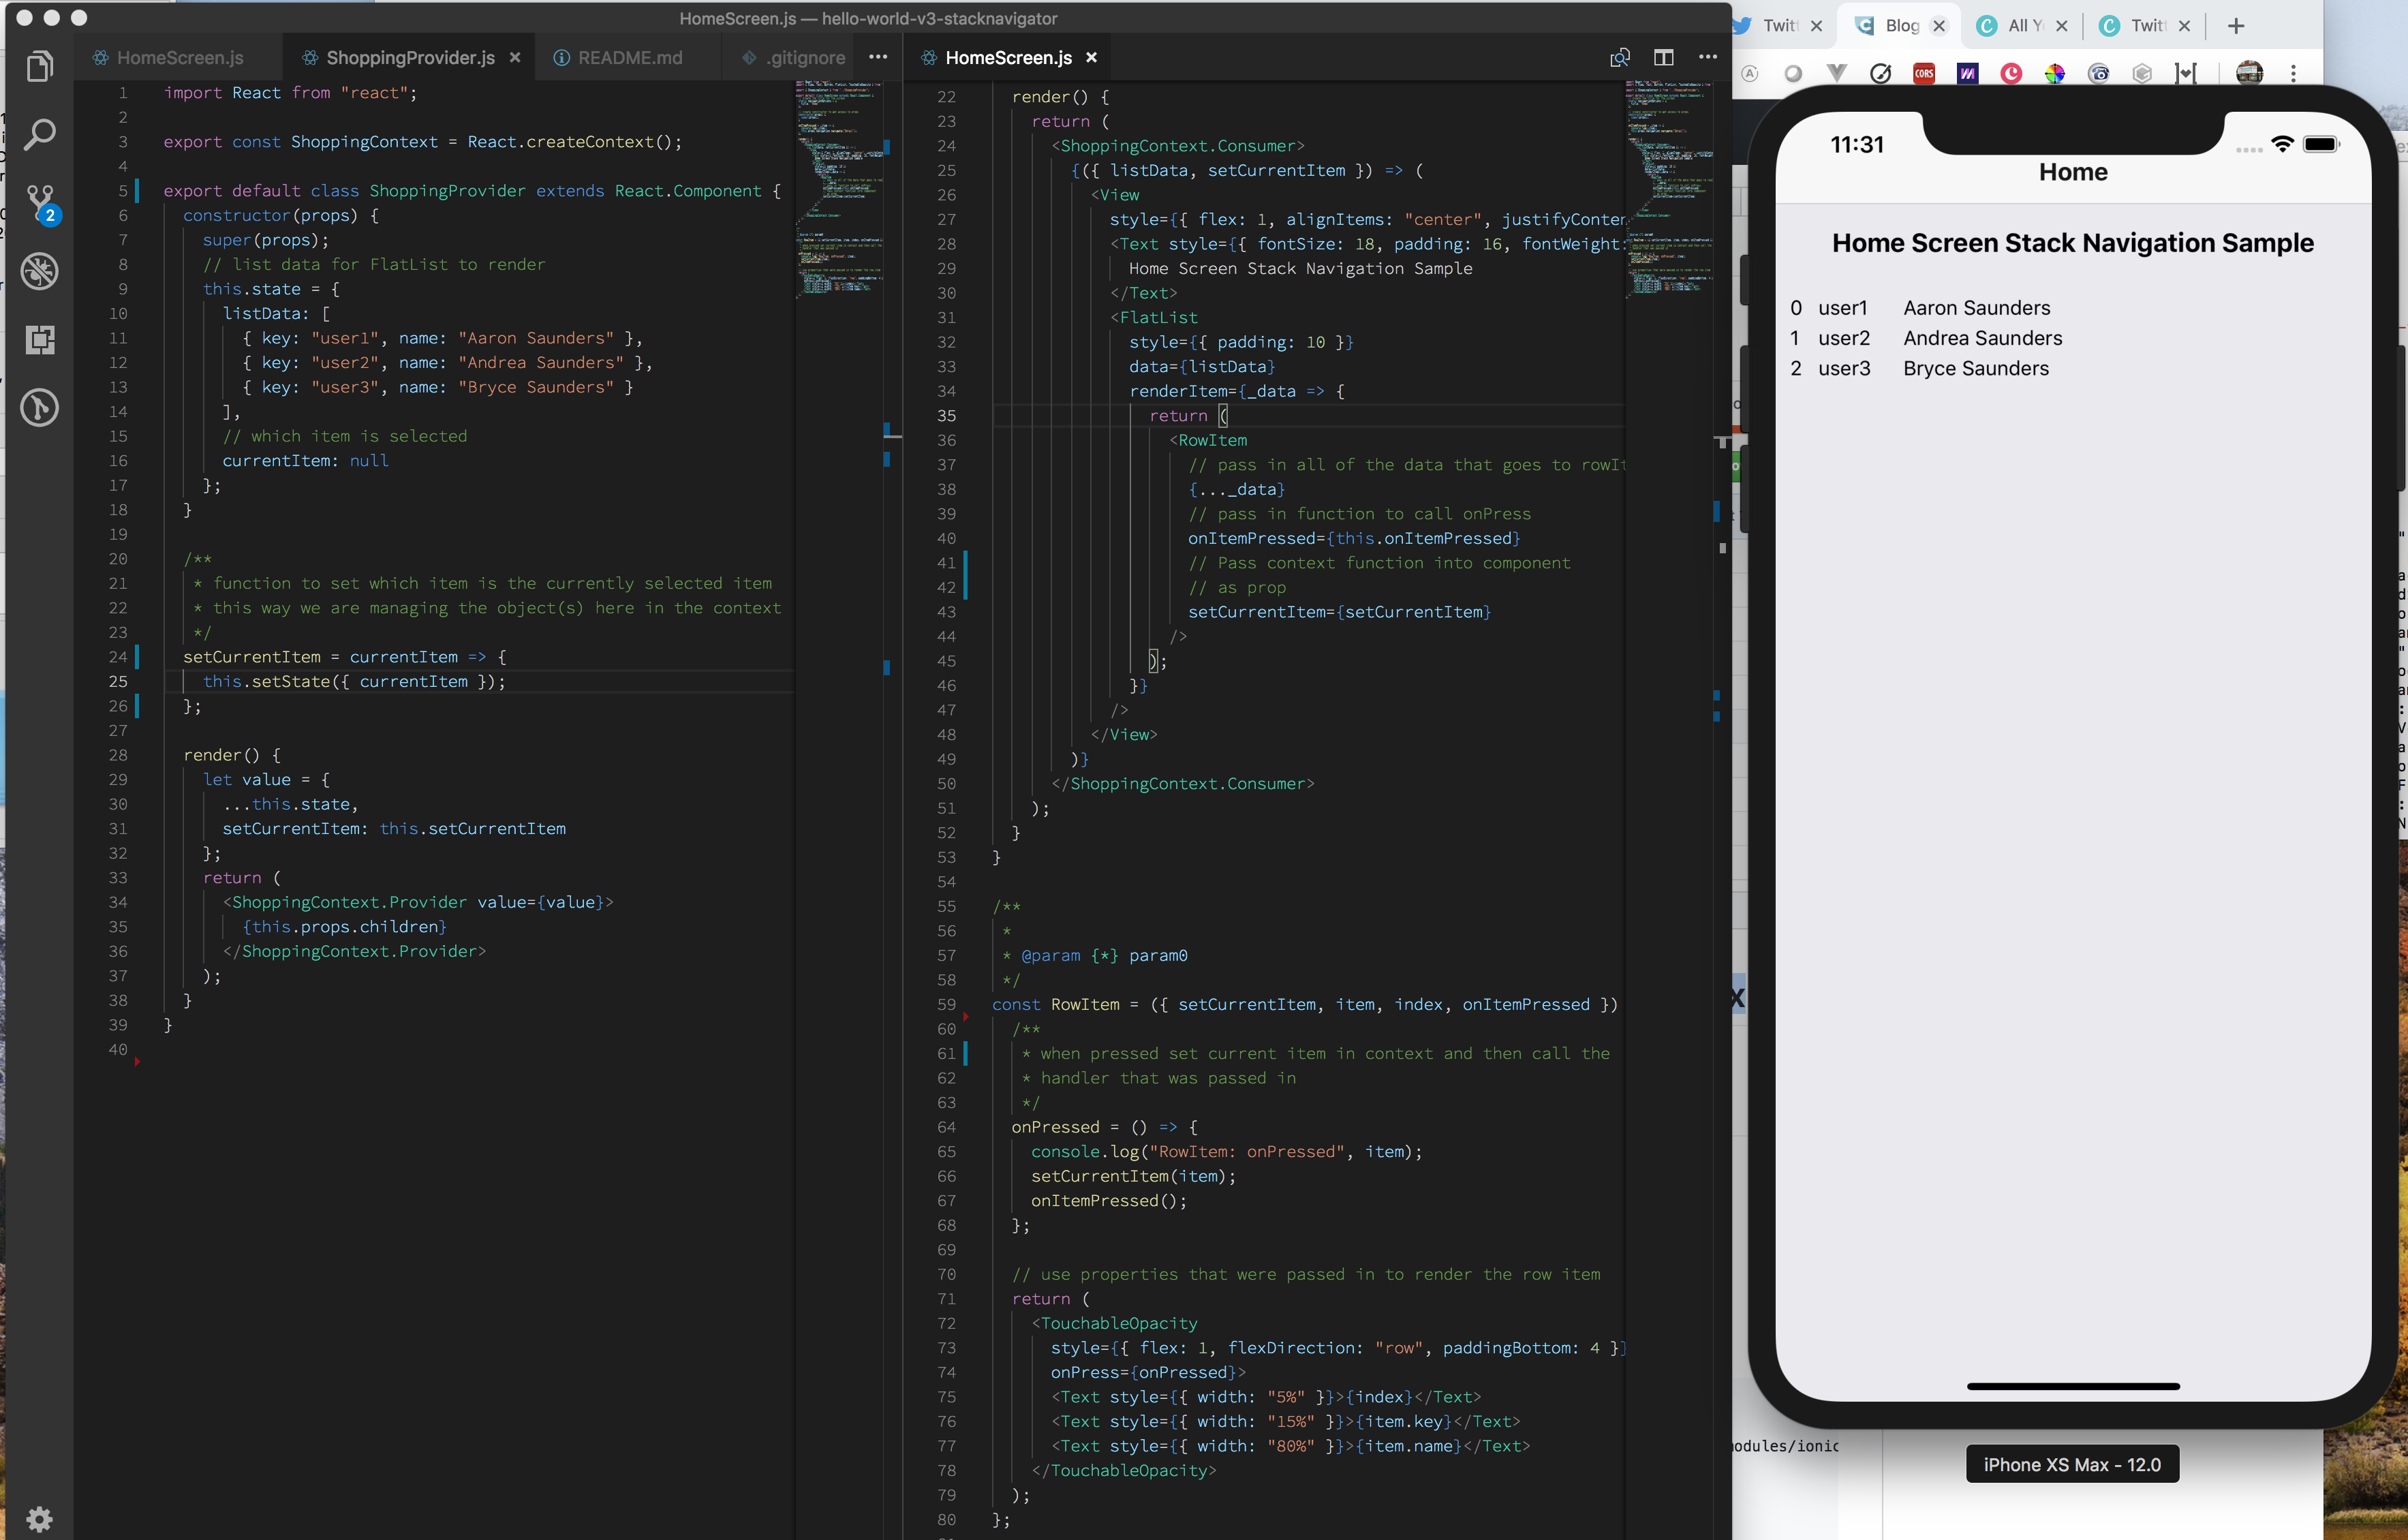
Task: Open left editor group's overflow ellipsis menu
Action: click(x=878, y=57)
